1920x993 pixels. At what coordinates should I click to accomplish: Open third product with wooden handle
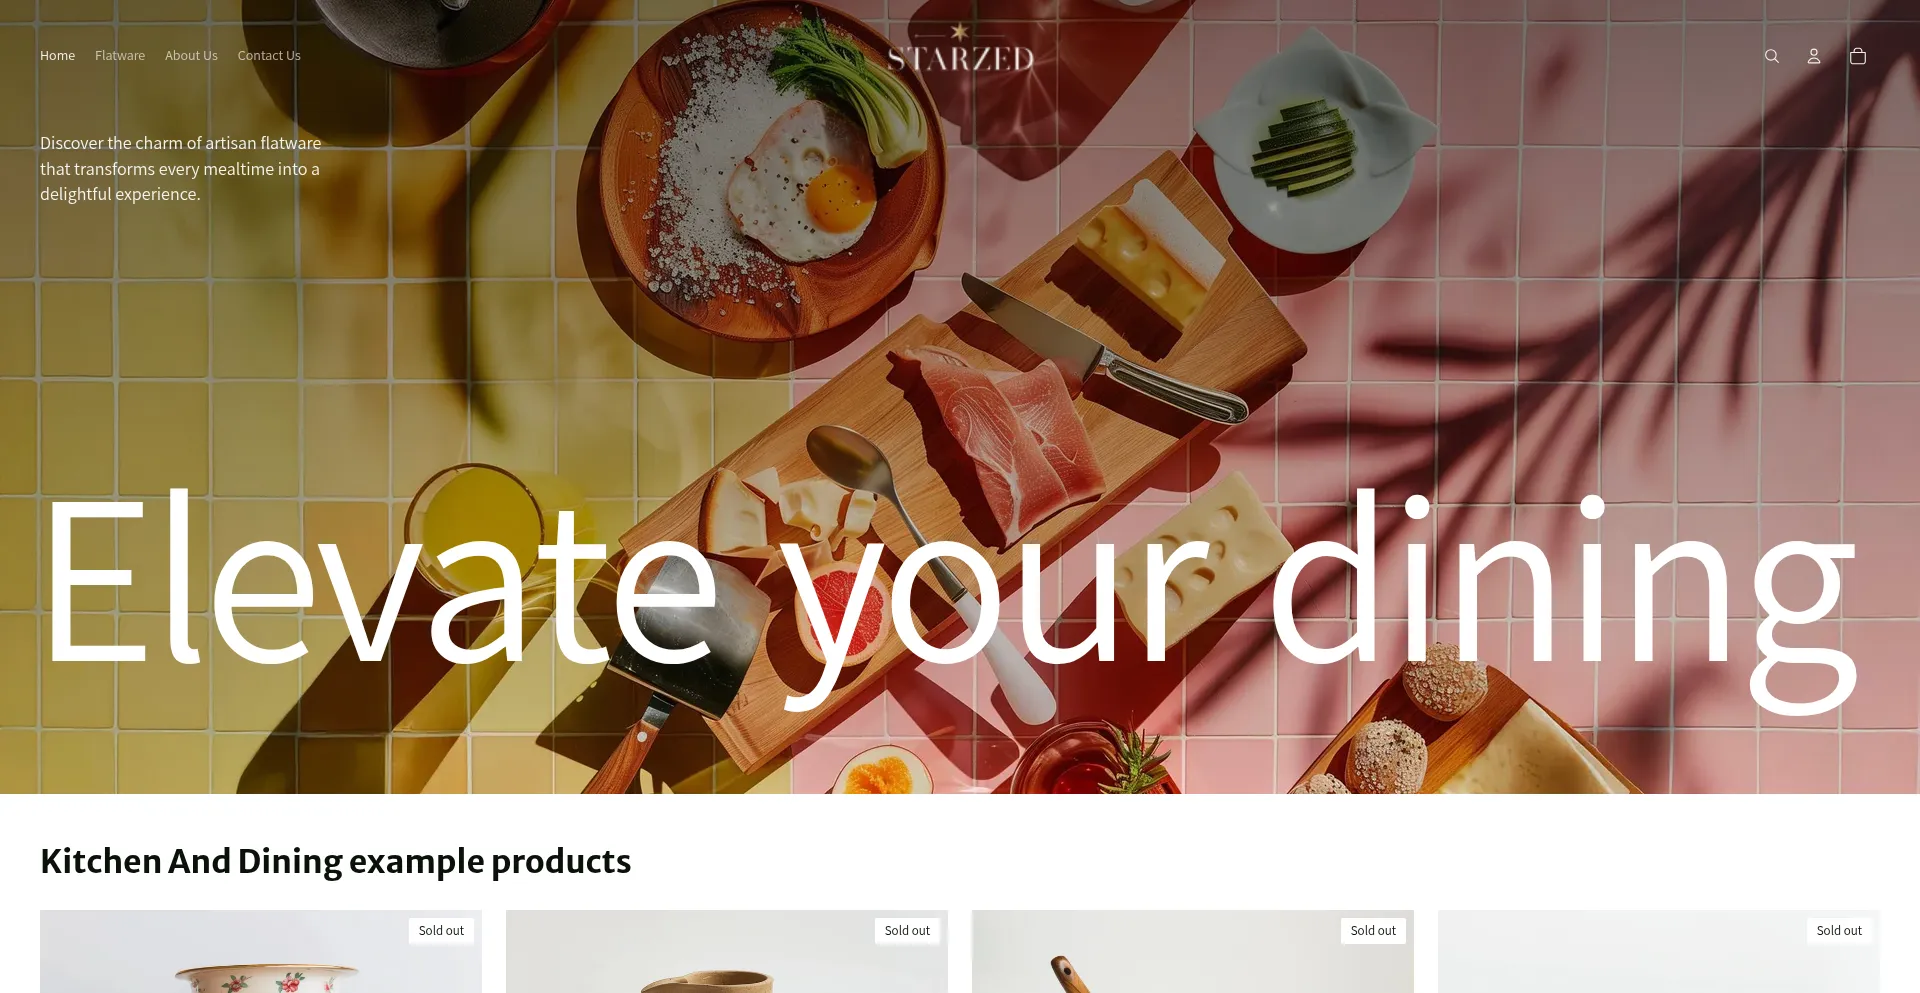pos(1193,952)
